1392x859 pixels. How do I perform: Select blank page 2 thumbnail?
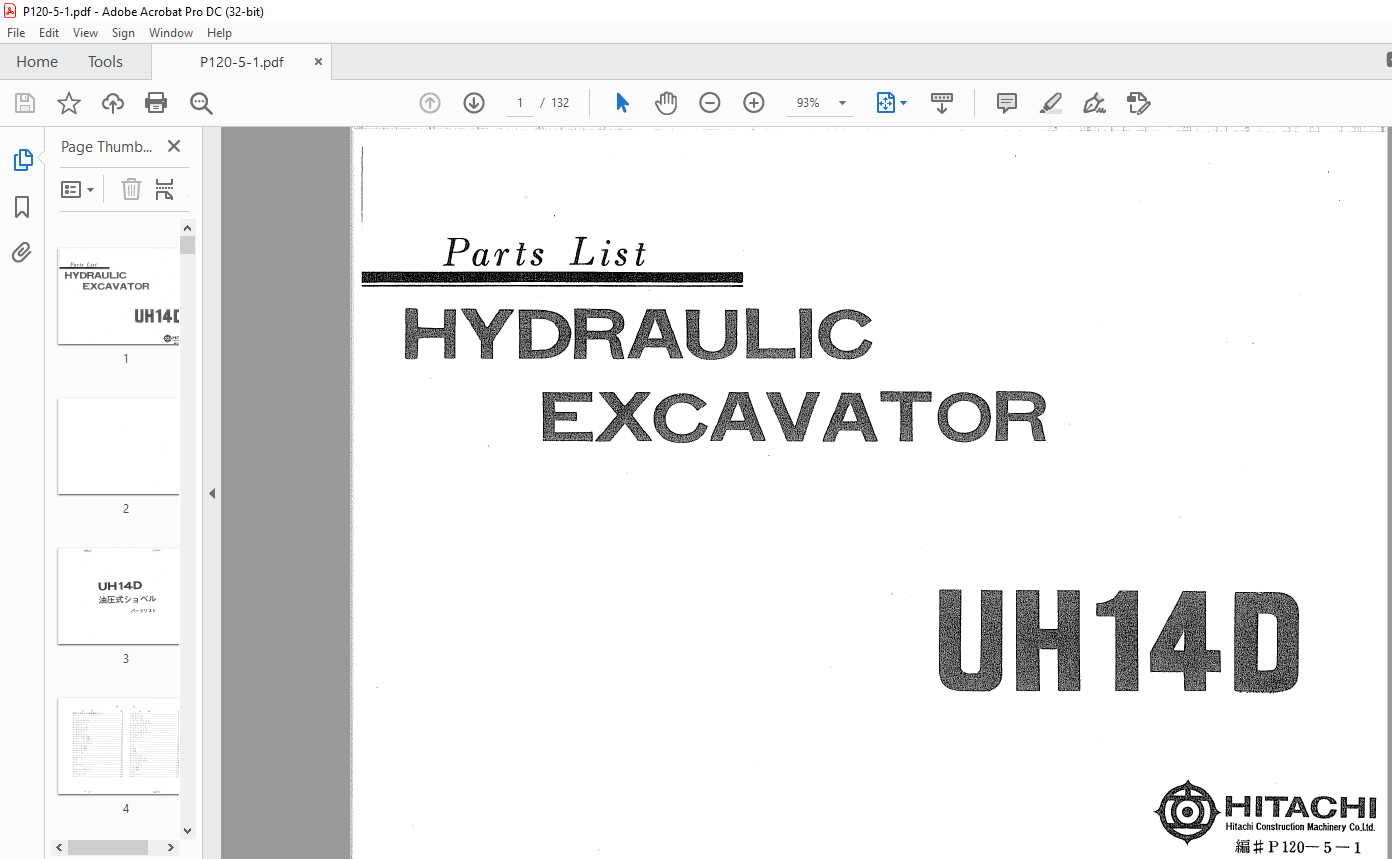(119, 446)
